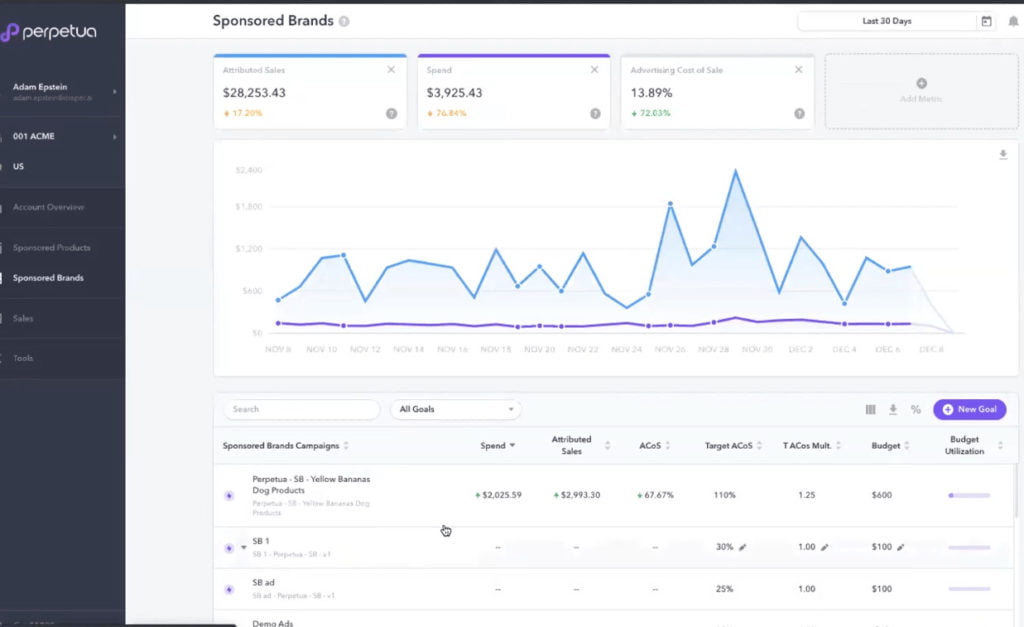The image size is (1024, 627).
Task: Open Sponsored Brands in the sidebar
Action: point(48,278)
